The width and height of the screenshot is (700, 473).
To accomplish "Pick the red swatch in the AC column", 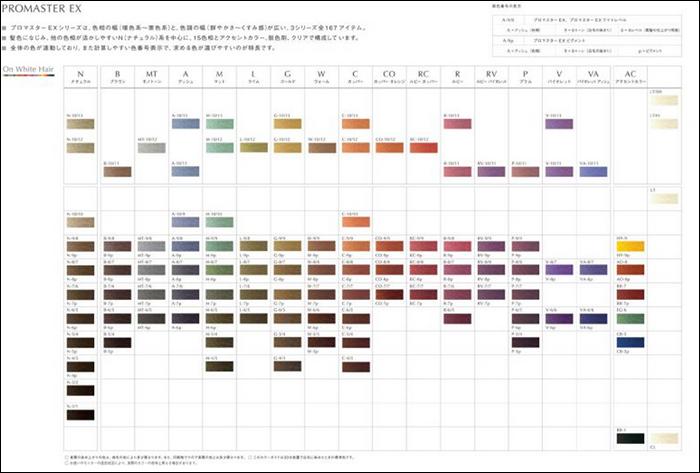I will click(x=630, y=295).
